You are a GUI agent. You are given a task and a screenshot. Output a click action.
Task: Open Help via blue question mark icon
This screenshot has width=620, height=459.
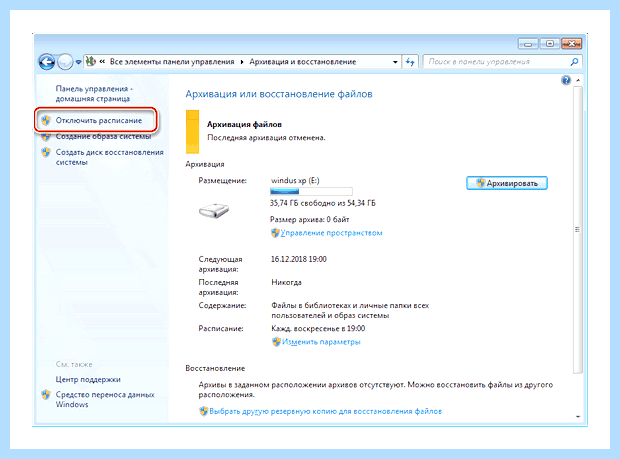pyautogui.click(x=566, y=80)
